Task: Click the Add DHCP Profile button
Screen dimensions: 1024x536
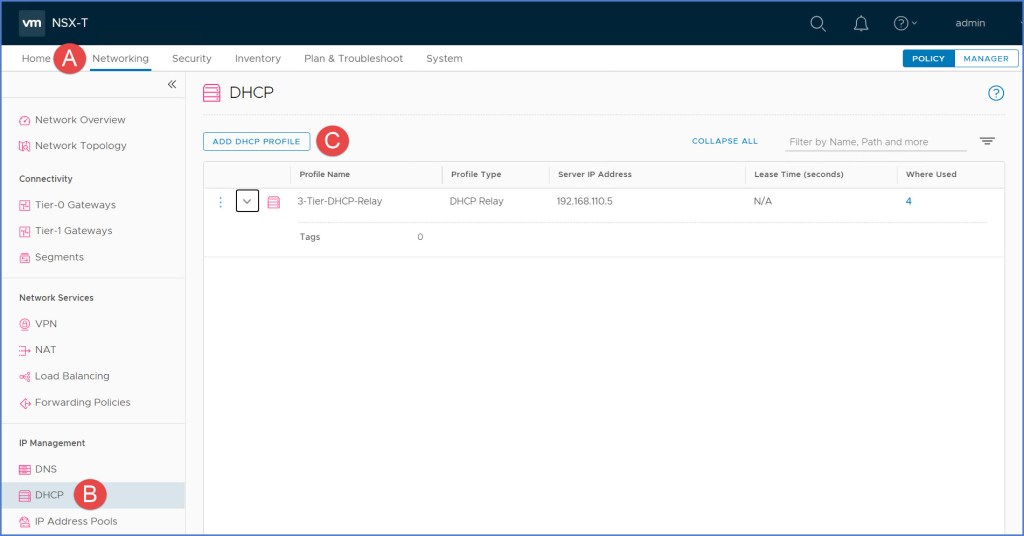Action: point(256,142)
